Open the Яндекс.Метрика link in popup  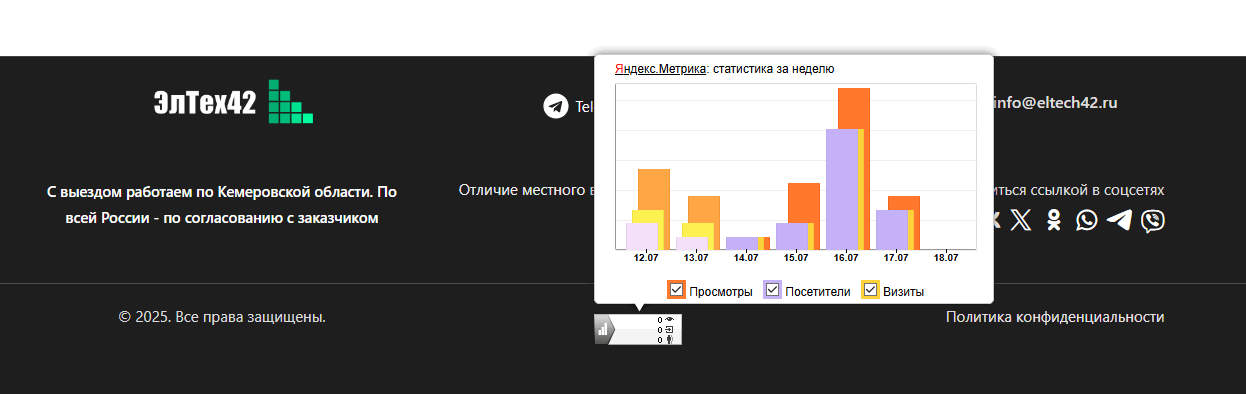click(x=661, y=69)
